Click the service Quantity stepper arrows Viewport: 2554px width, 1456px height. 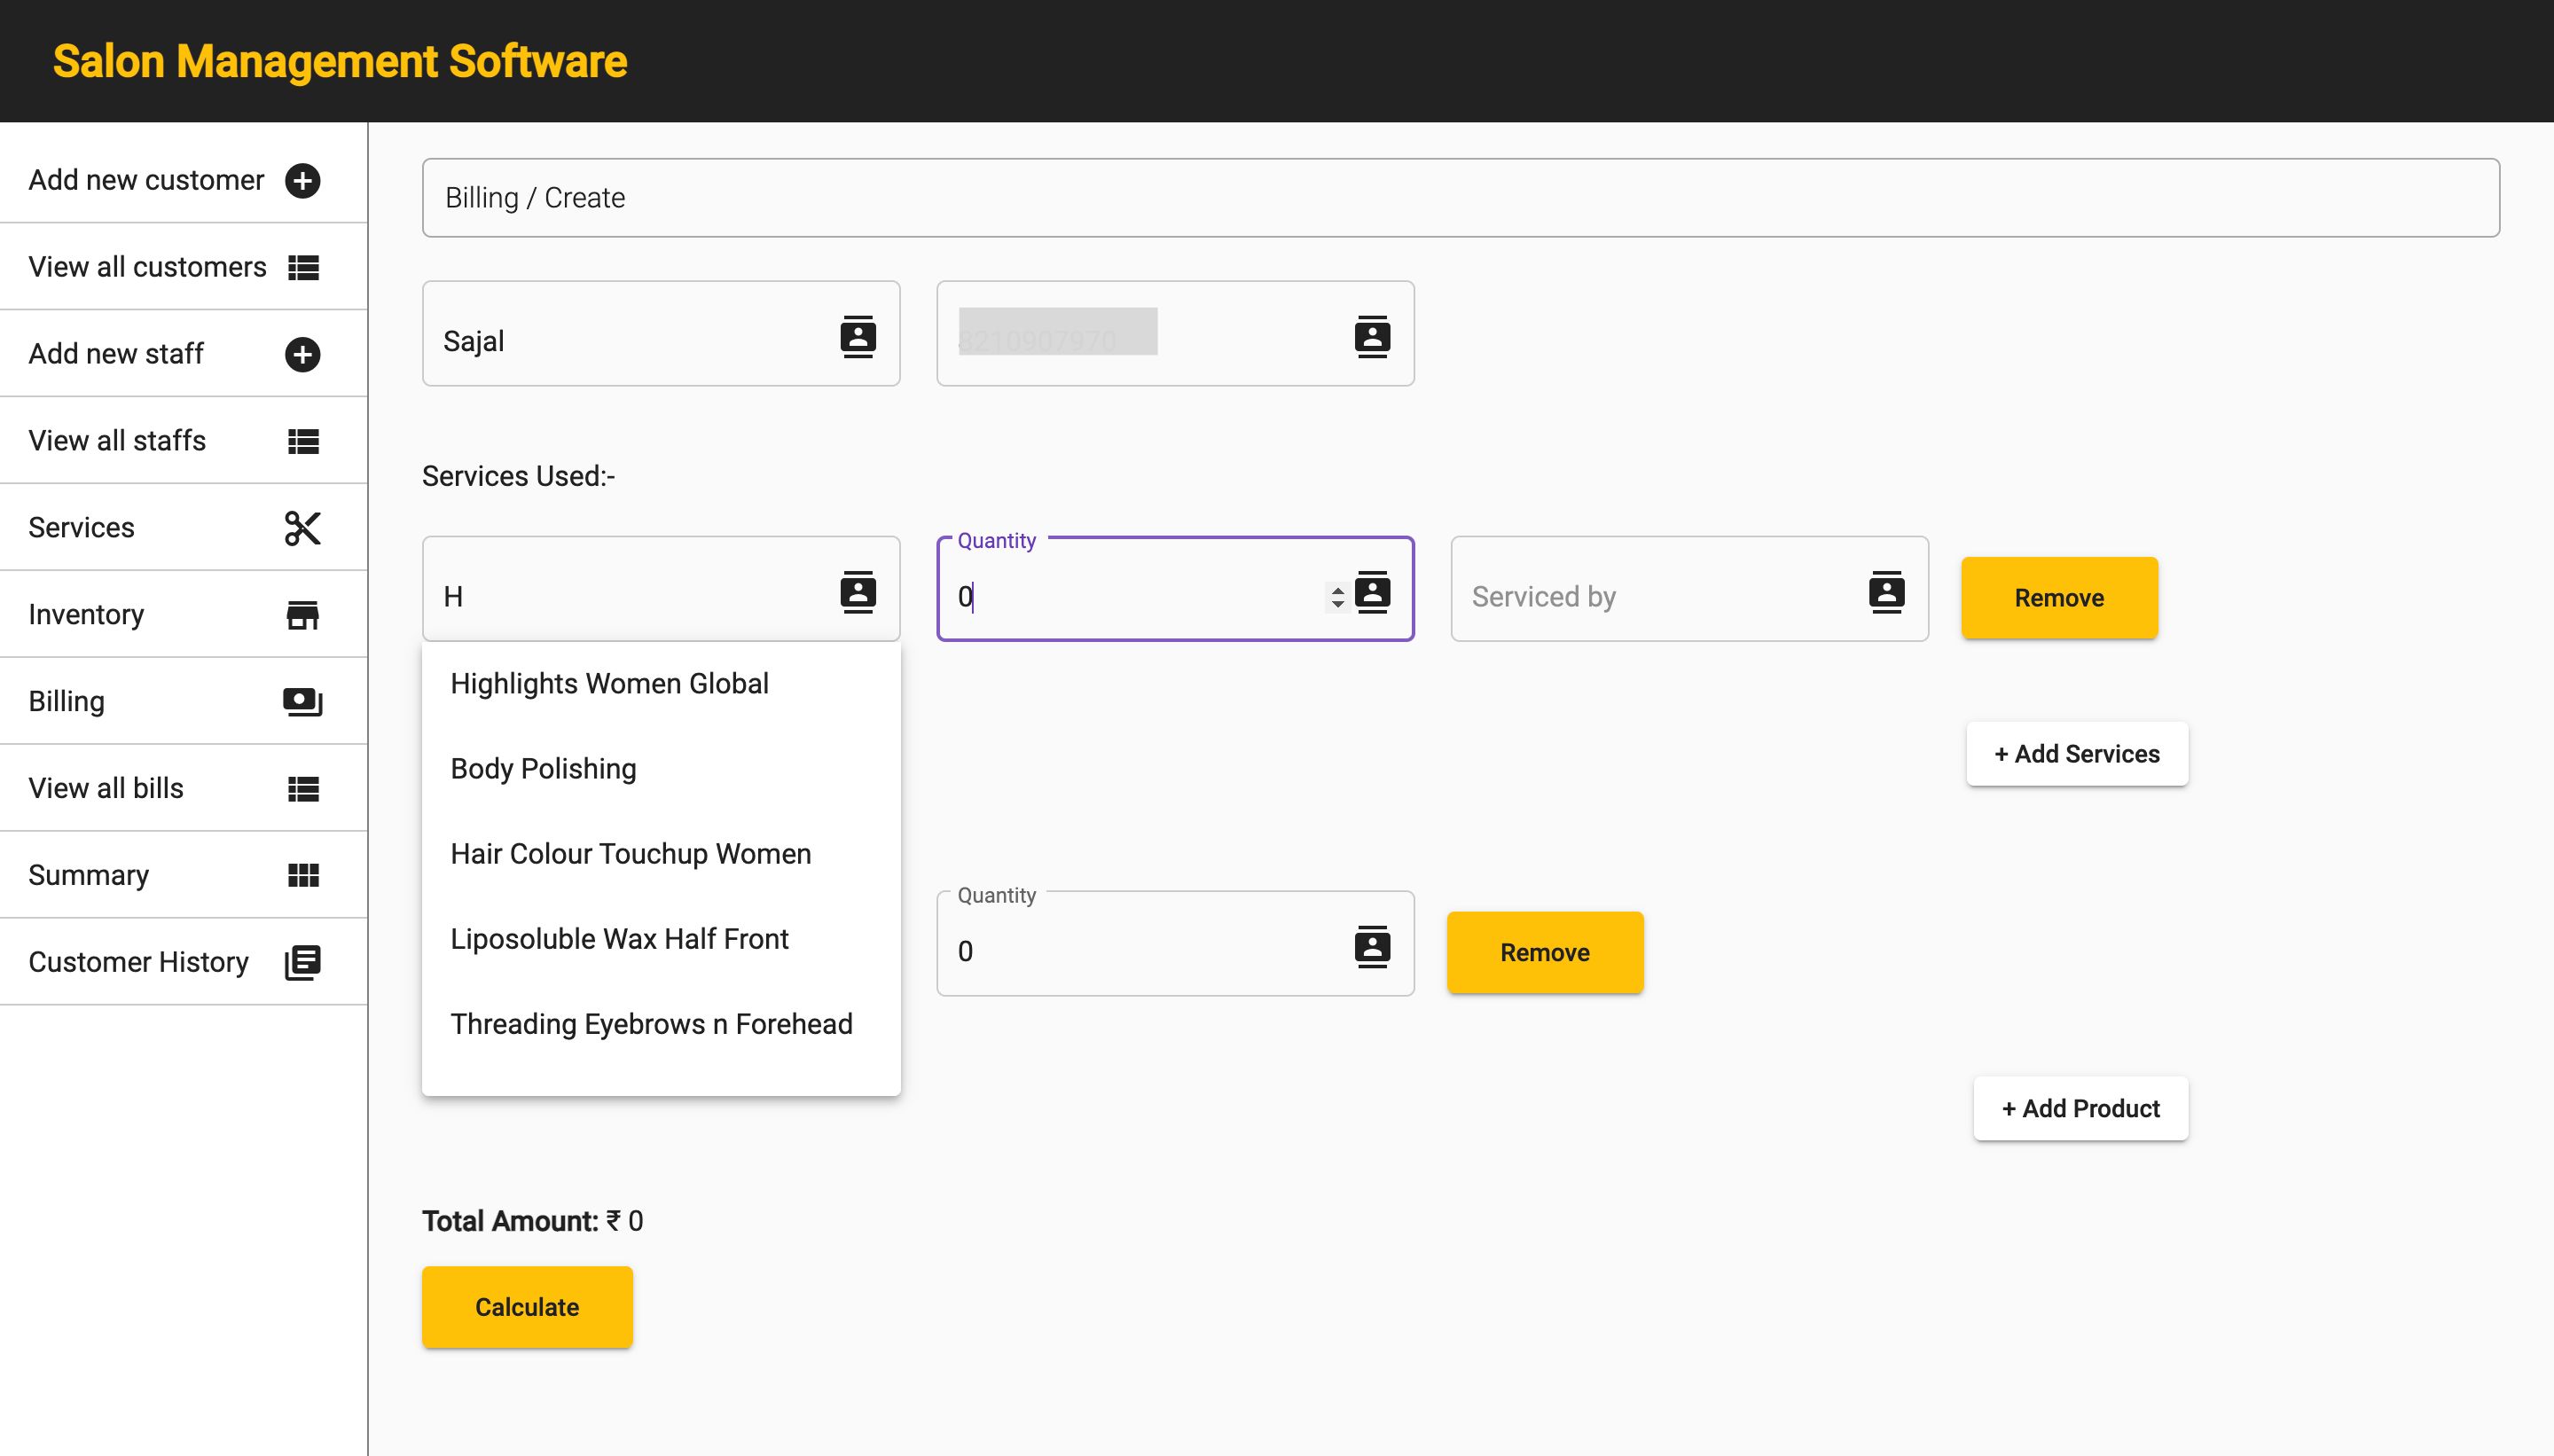[x=1337, y=597]
